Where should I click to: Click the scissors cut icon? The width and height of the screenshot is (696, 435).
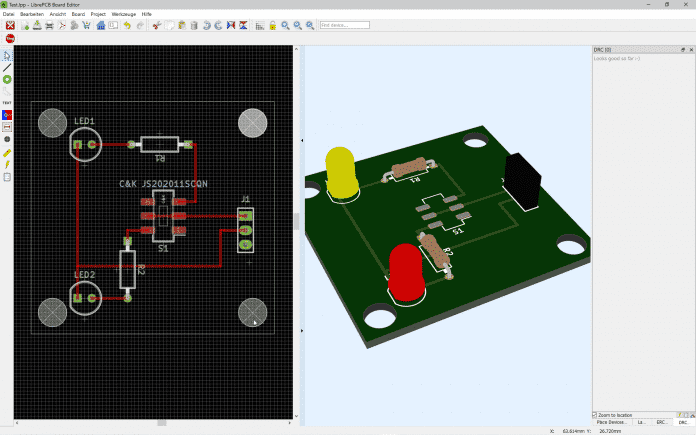tap(157, 24)
